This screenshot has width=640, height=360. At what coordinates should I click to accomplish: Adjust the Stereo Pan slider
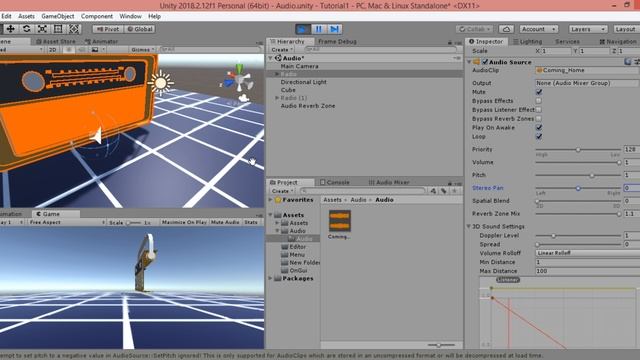tap(578, 188)
